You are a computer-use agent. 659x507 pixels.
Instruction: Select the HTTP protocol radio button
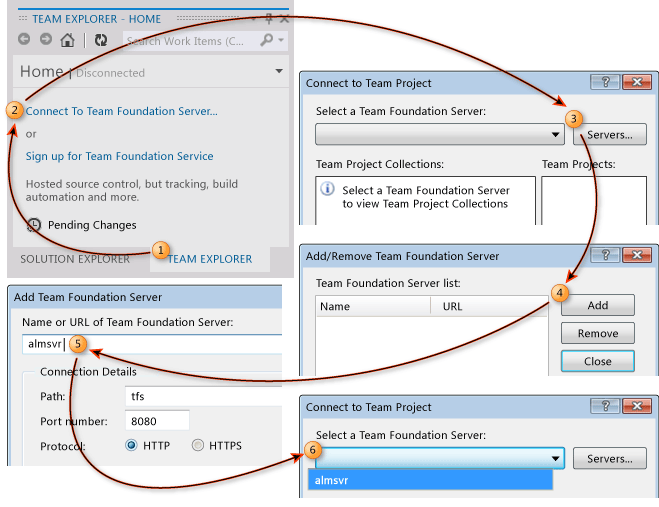coord(131,445)
